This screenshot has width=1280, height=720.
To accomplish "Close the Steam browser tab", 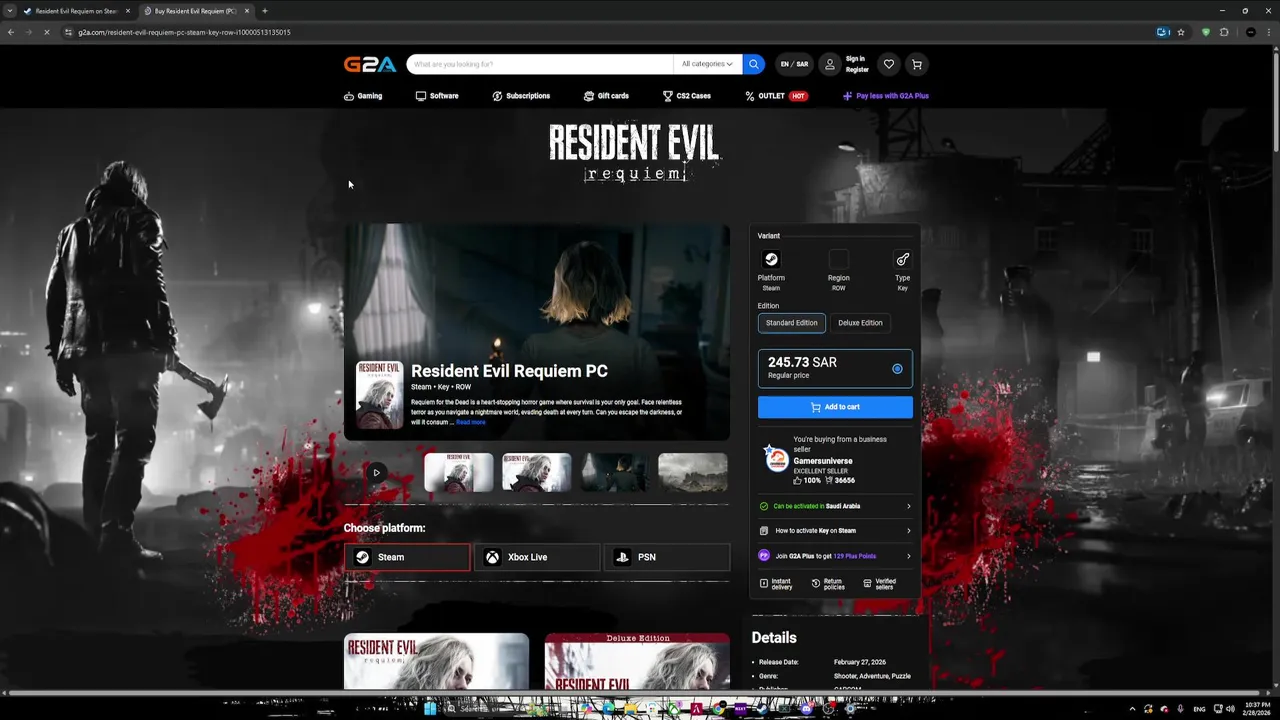I will 127,11.
